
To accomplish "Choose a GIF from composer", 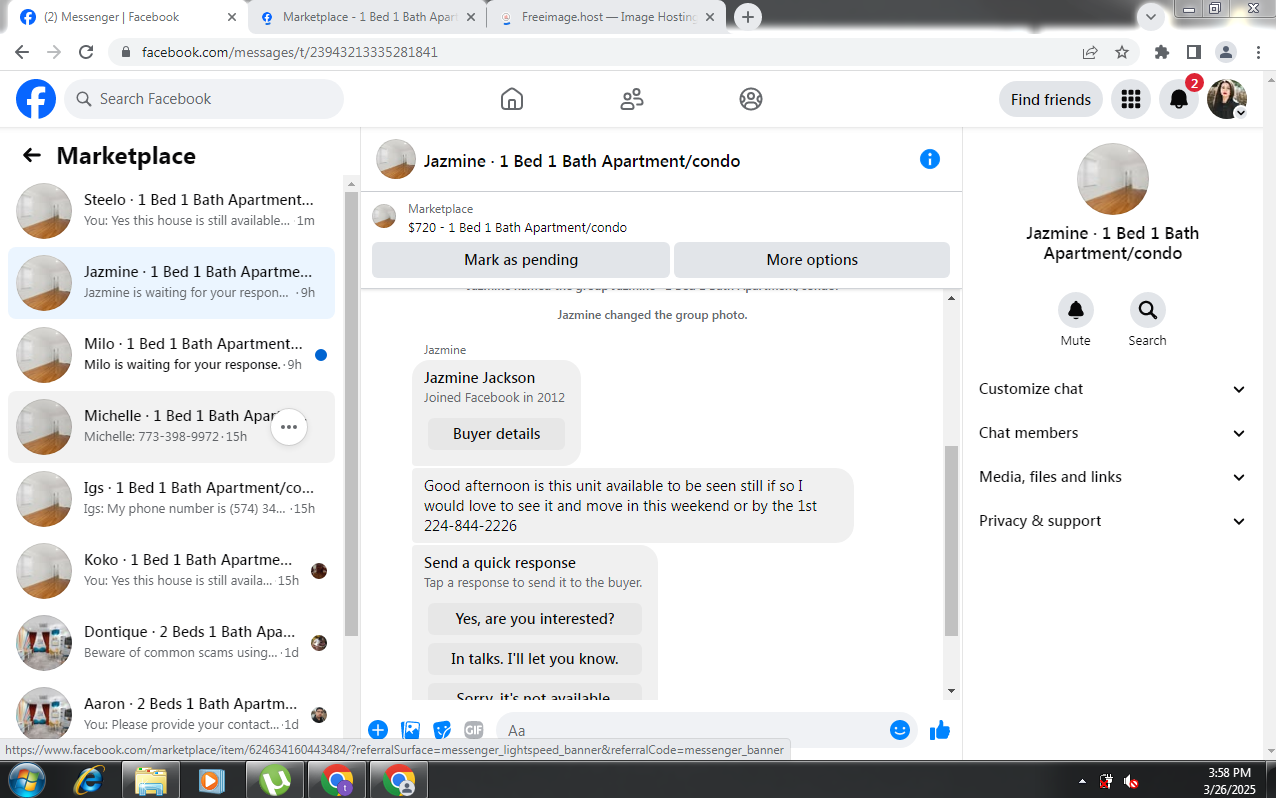I will (474, 730).
